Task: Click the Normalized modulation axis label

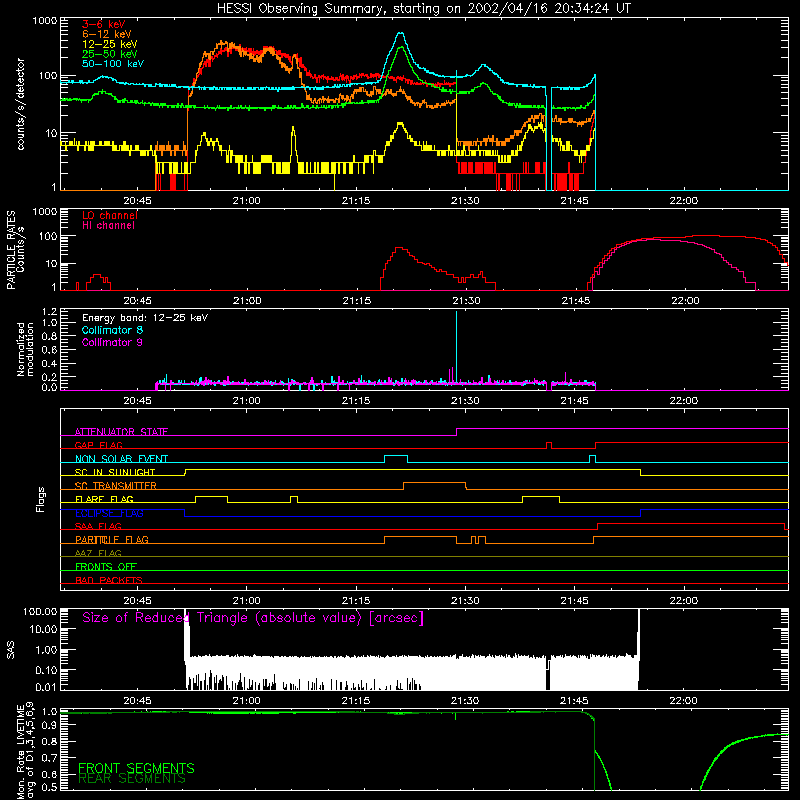Action: 26,349
